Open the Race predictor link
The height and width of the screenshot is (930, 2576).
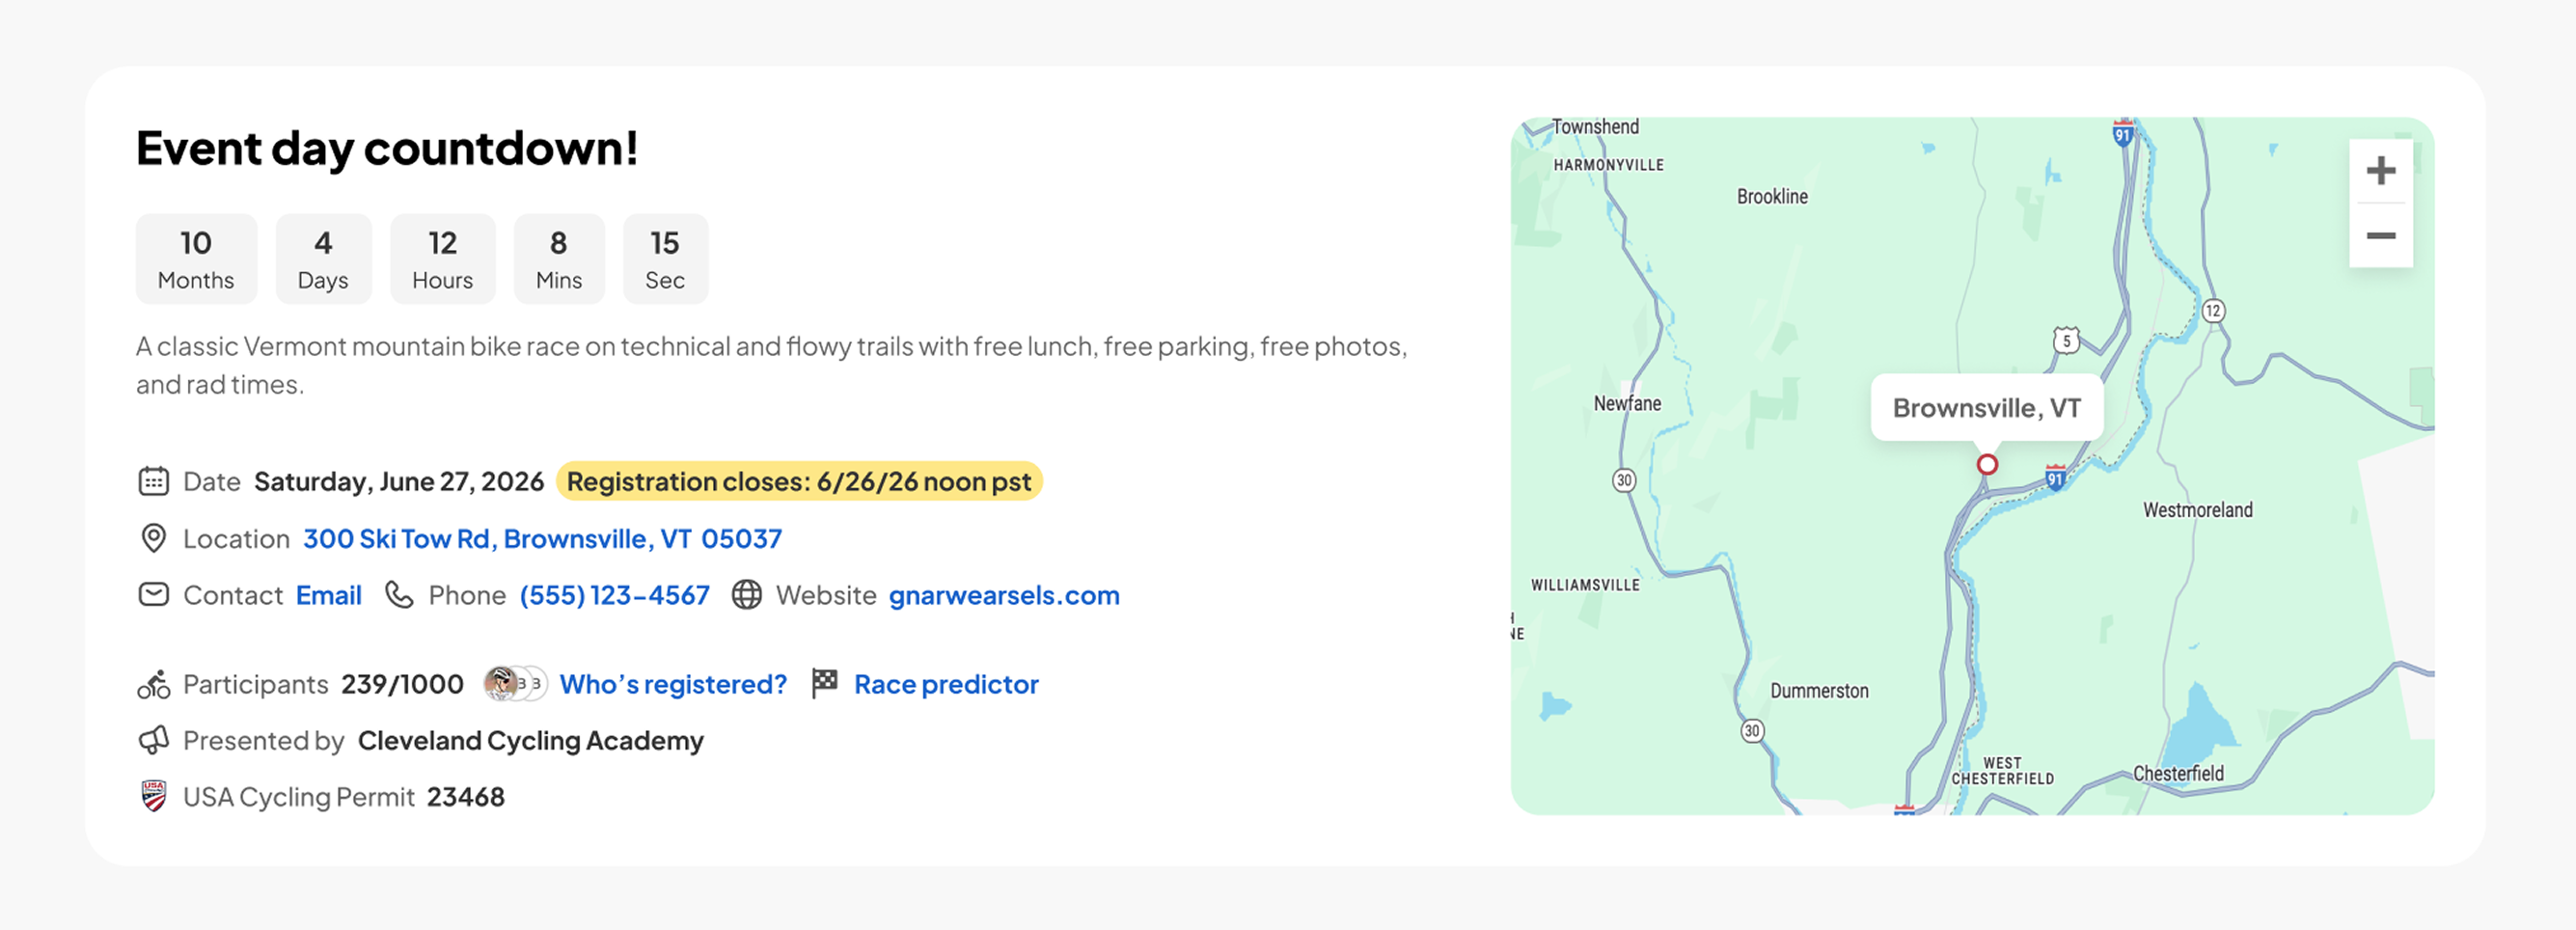[946, 684]
